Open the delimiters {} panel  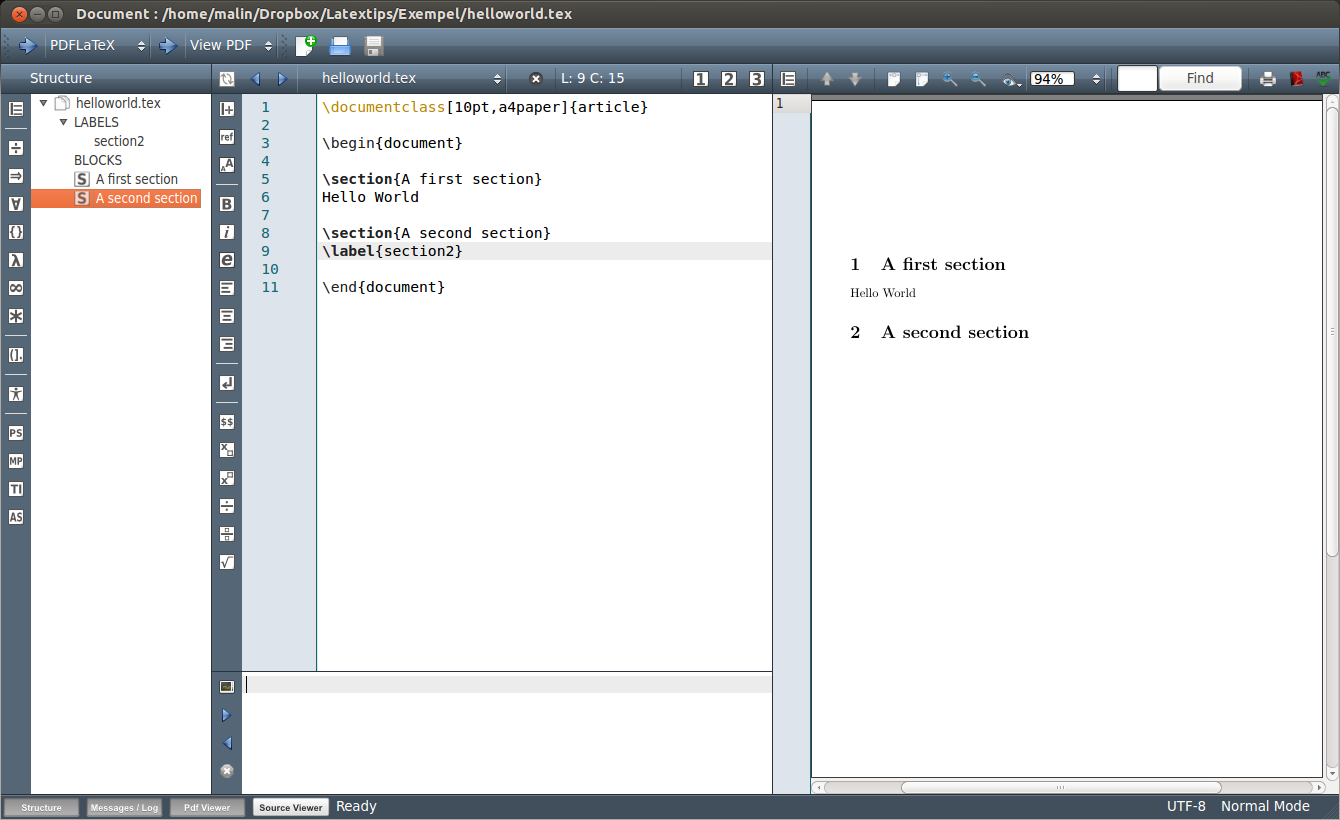(16, 232)
